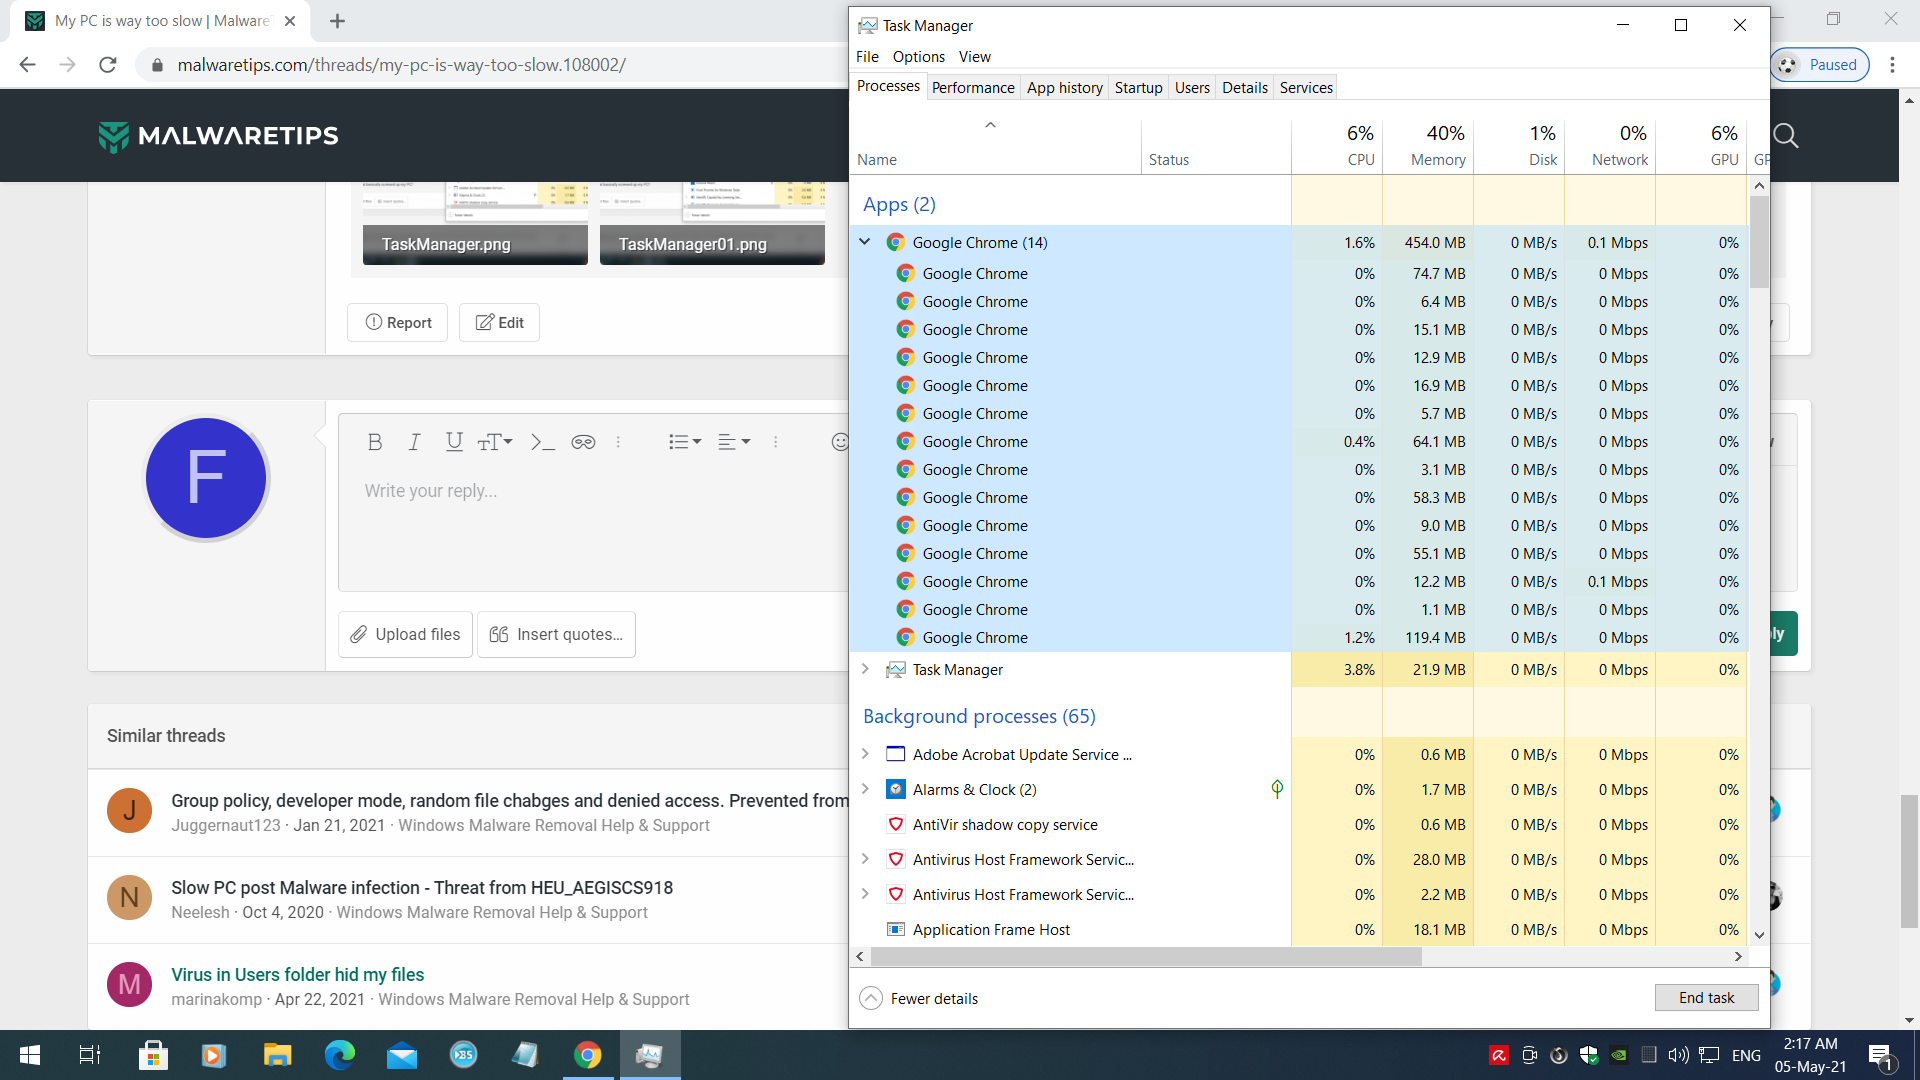Click the inline code icon in editor
This screenshot has height=1080, width=1920.
coord(542,442)
